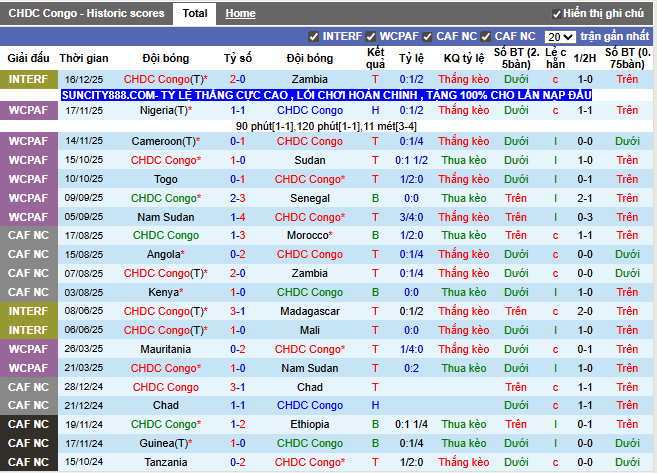The image size is (657, 473).
Task: Switch to the Total tab
Action: point(195,13)
